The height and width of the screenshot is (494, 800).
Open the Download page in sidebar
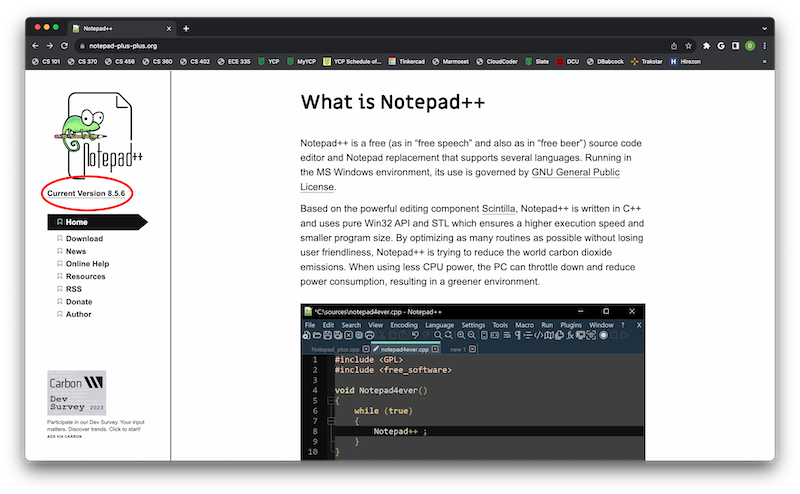(x=84, y=239)
